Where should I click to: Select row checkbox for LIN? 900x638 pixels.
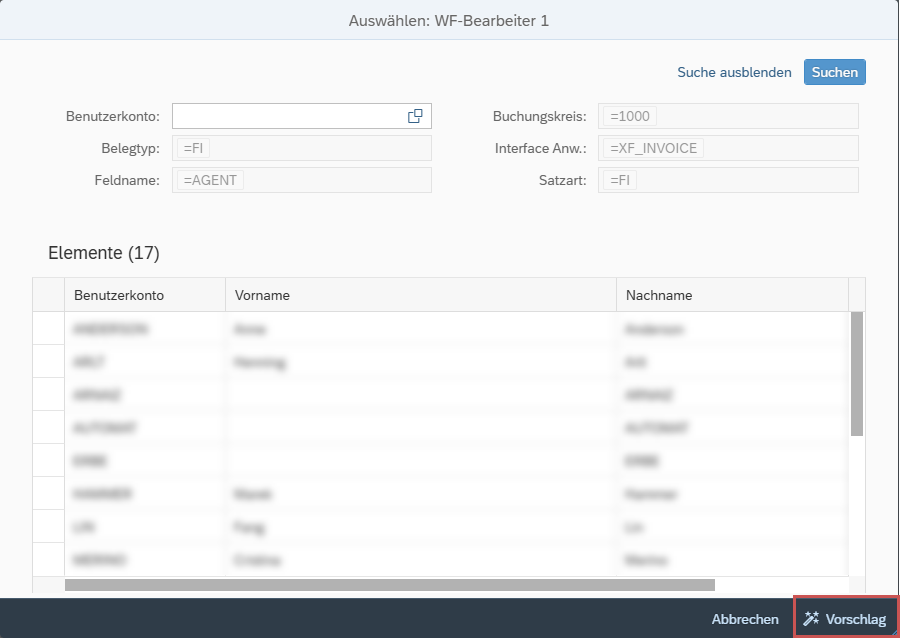point(48,527)
